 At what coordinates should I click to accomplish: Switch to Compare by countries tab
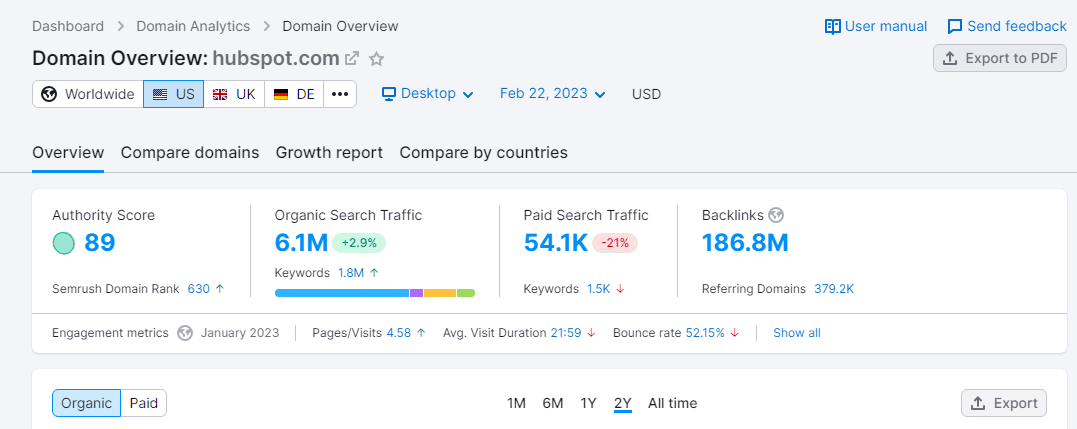click(484, 152)
